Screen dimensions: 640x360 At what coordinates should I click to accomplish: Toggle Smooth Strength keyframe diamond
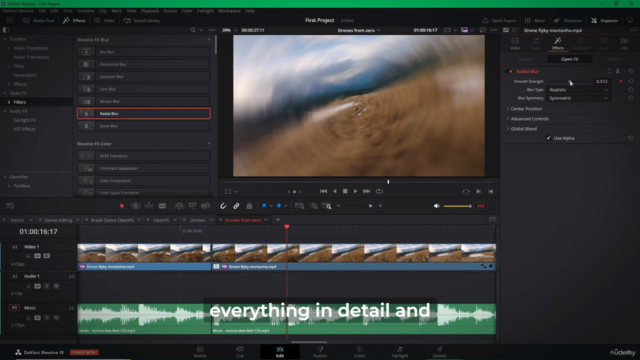point(621,82)
